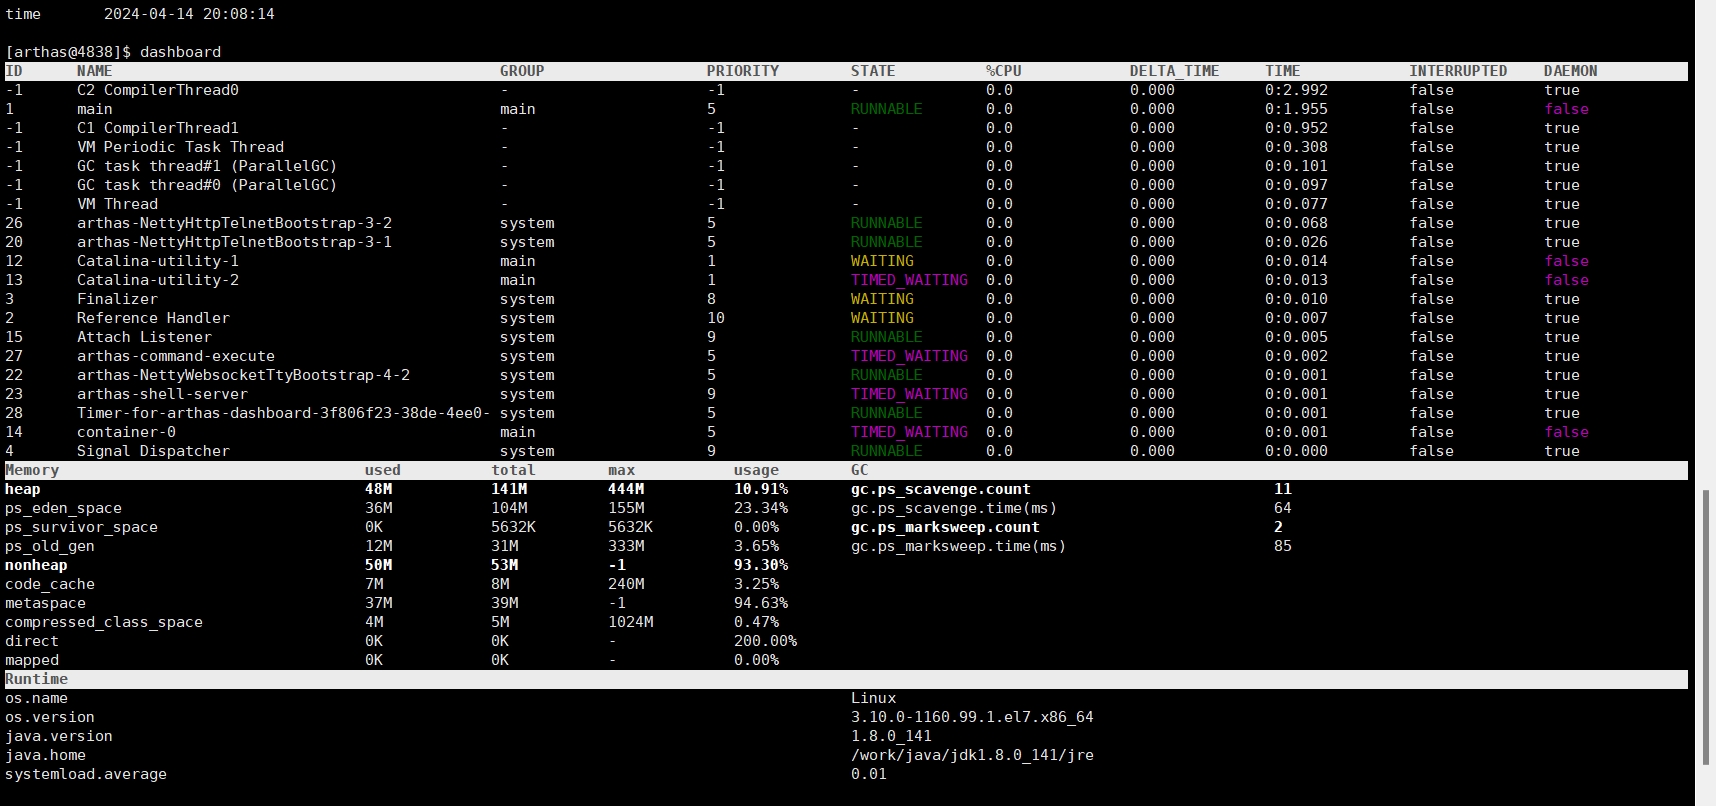Image resolution: width=1716 pixels, height=806 pixels.
Task: Click the 'Catalina-utility-1' thread name
Action: (158, 261)
